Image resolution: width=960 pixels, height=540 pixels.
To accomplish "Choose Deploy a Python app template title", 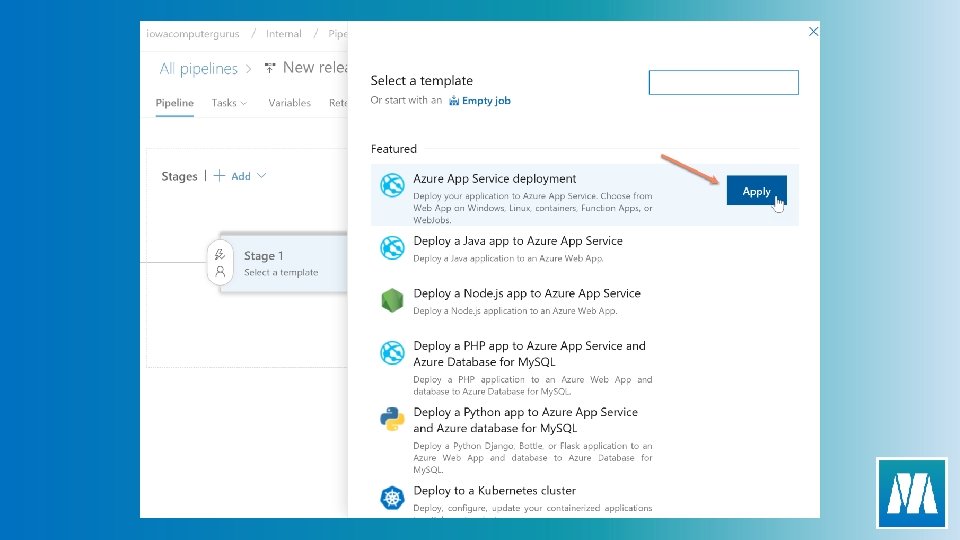I will 525,420.
